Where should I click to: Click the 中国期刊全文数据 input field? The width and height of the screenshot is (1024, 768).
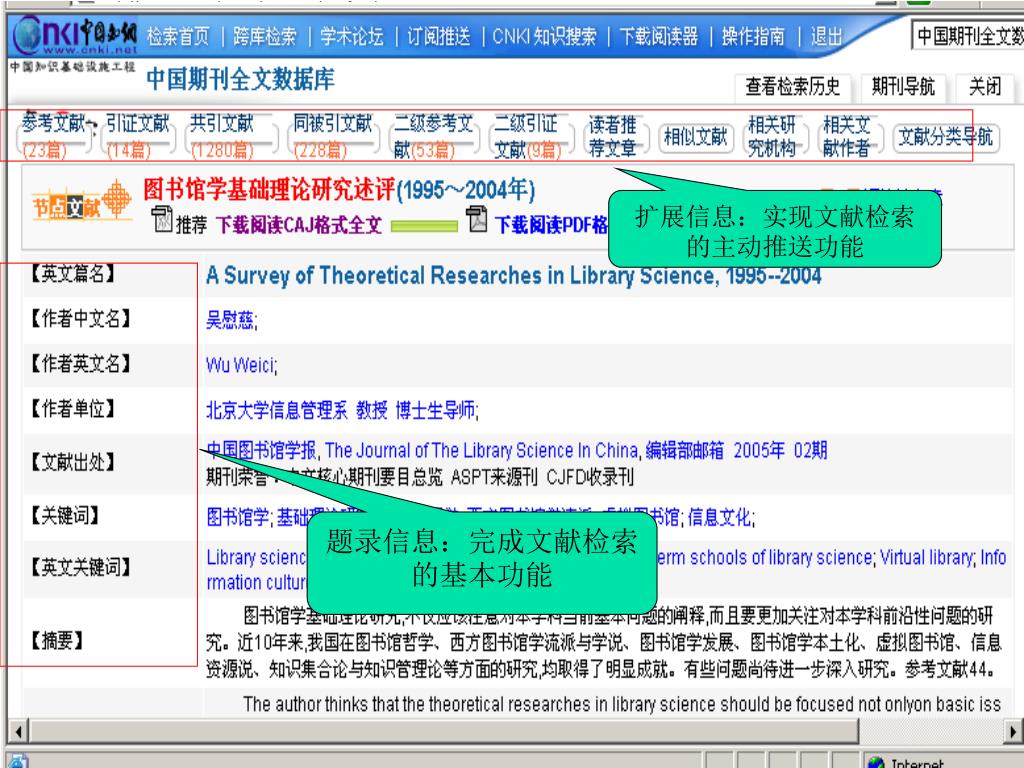[x=968, y=35]
